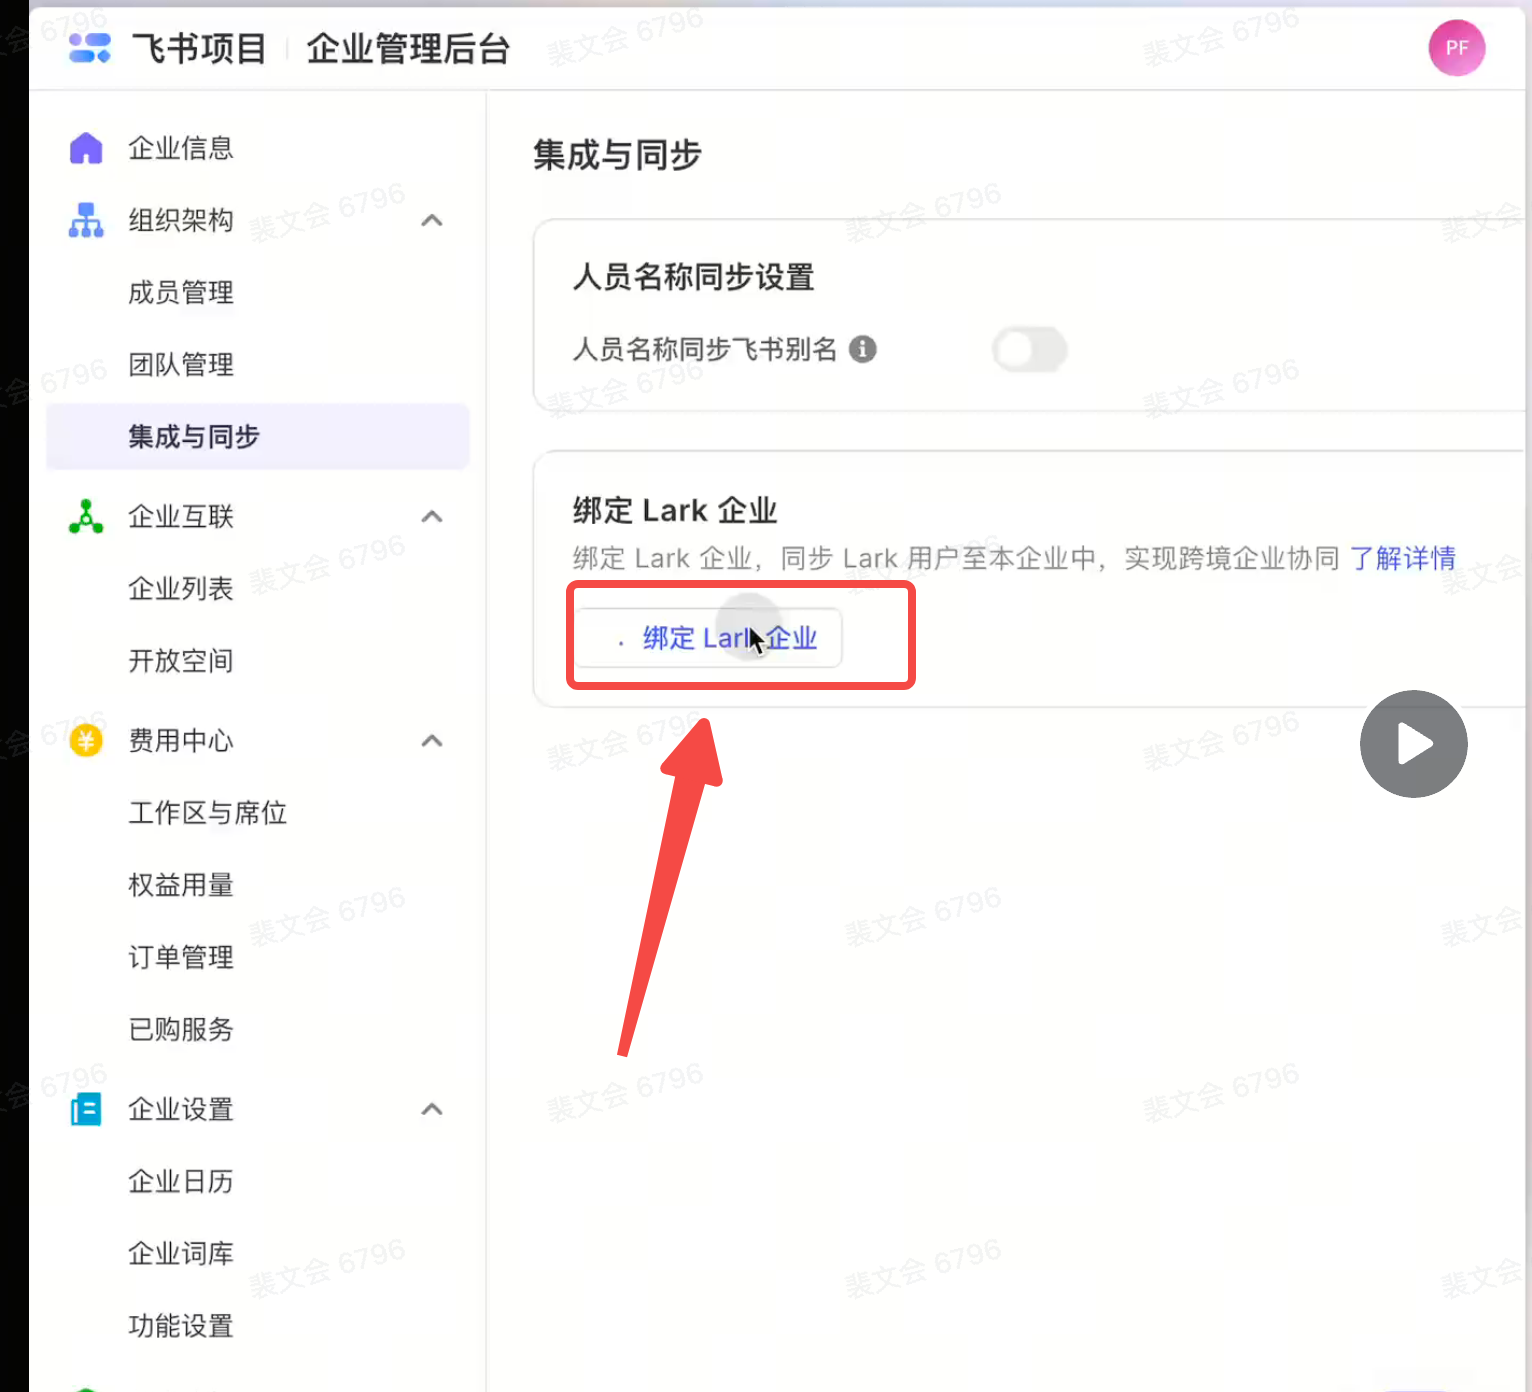
Task: Click info icon beside 人员名称同步飞书别名
Action: [862, 349]
